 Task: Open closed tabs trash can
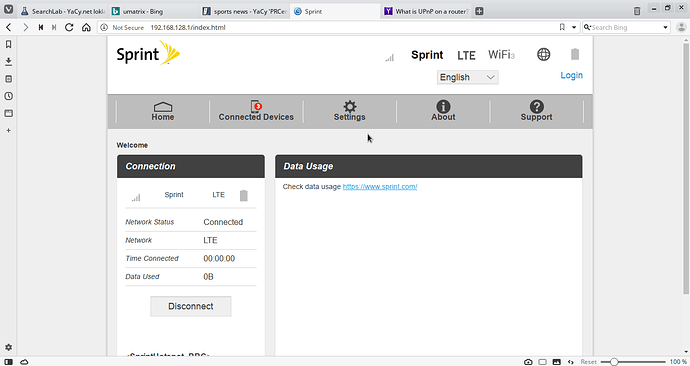(x=637, y=11)
